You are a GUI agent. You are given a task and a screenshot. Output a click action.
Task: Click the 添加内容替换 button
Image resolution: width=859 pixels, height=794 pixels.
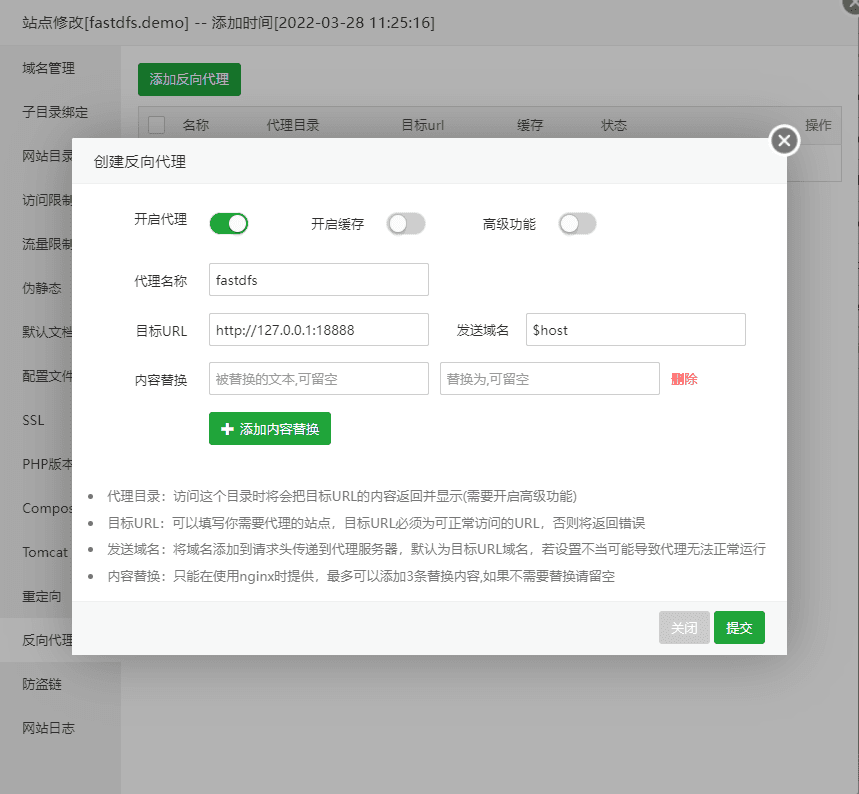click(x=270, y=429)
